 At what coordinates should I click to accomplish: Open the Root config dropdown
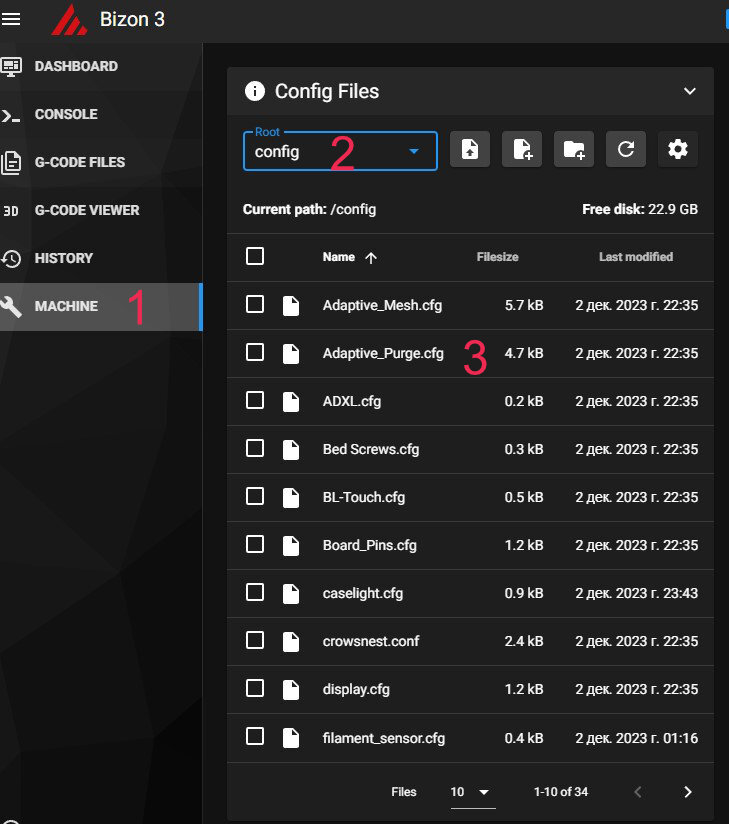pyautogui.click(x=340, y=151)
